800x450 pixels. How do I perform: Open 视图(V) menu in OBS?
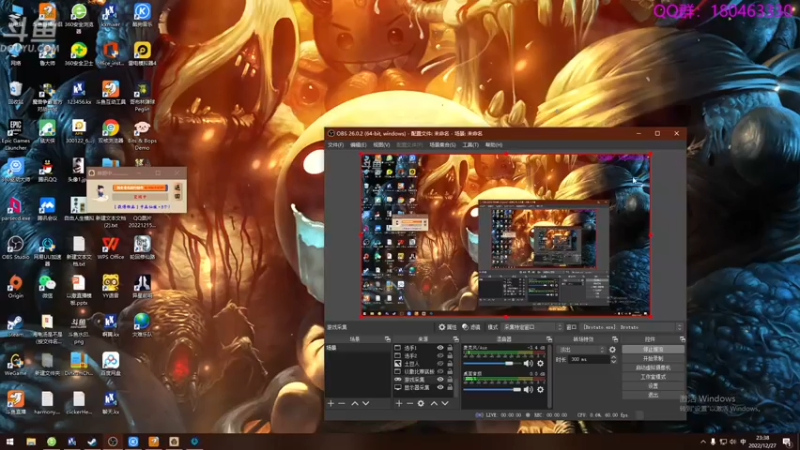coord(381,145)
